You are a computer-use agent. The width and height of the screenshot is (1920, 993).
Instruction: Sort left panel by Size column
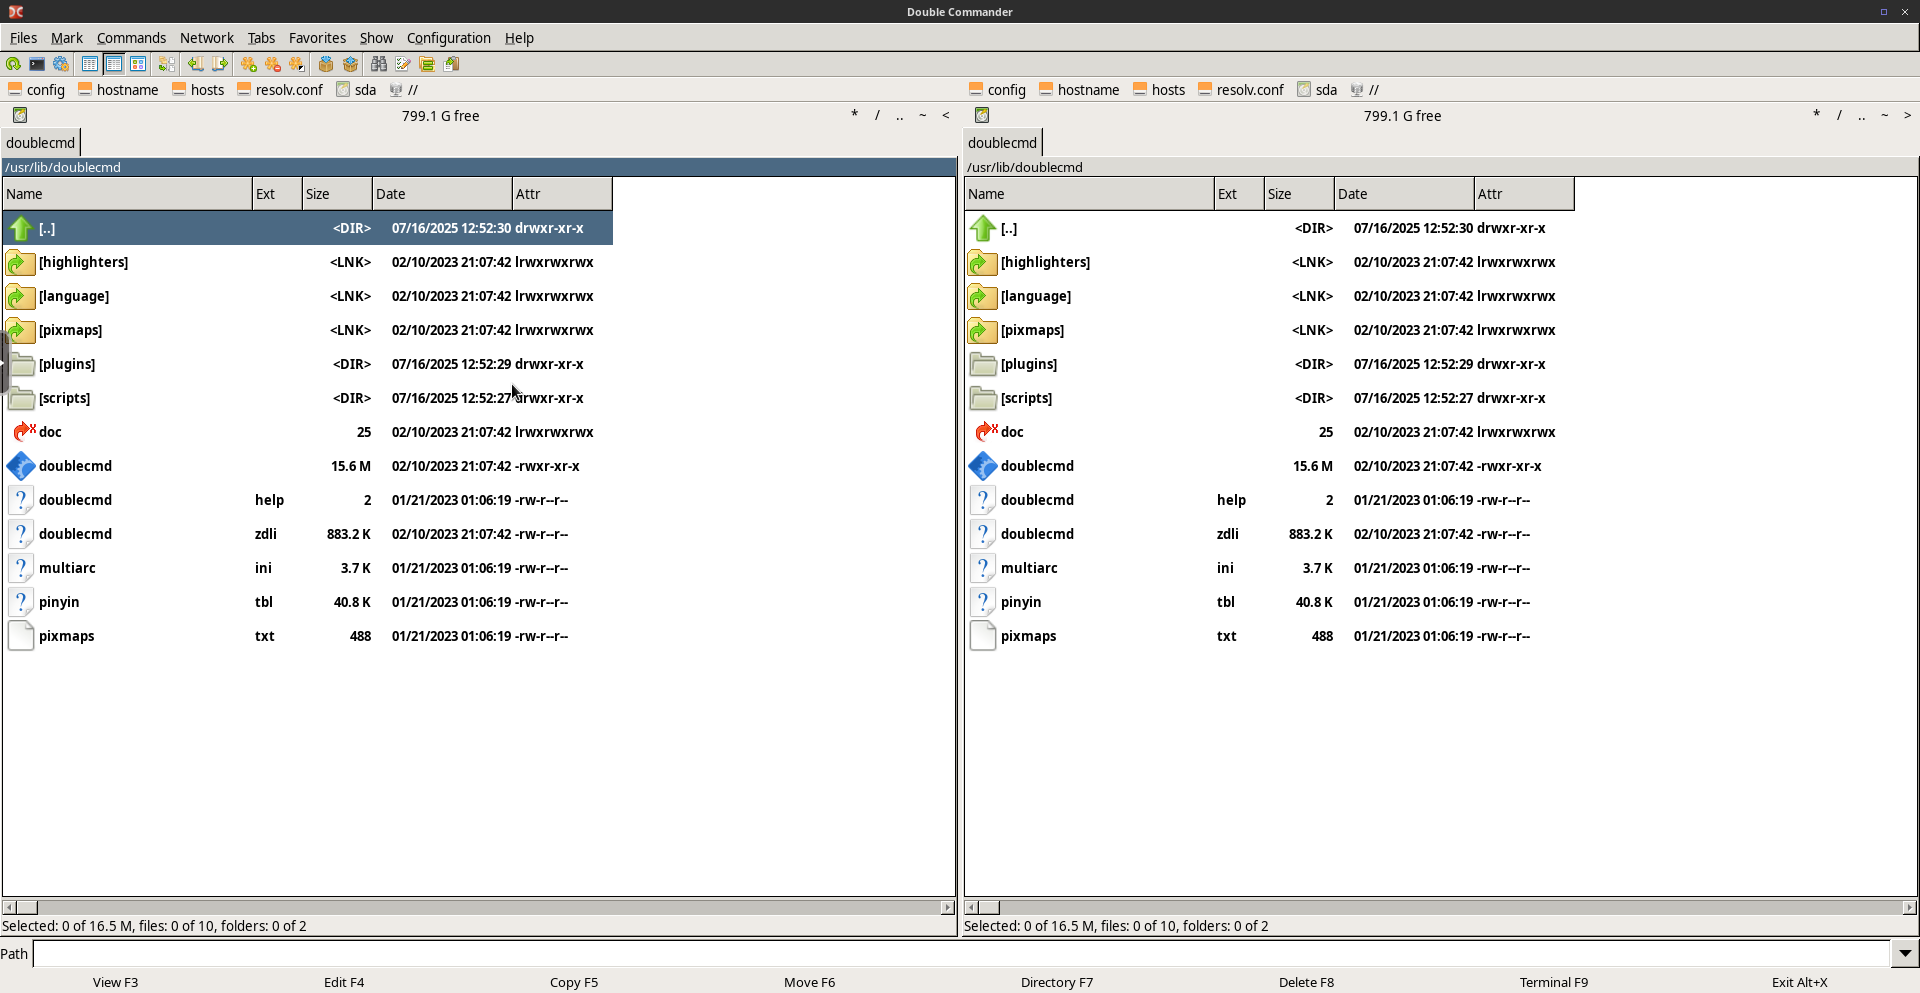337,194
